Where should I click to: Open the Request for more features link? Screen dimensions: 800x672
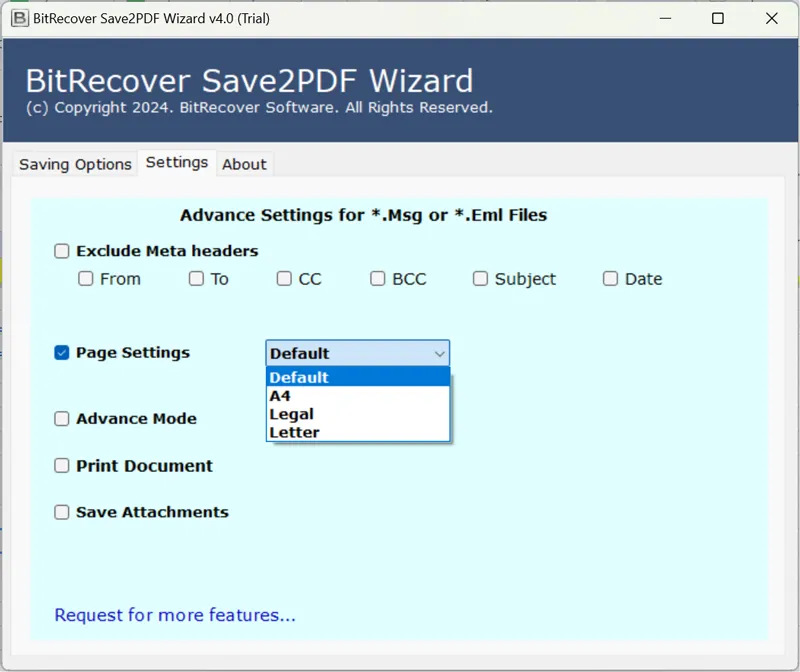[175, 615]
